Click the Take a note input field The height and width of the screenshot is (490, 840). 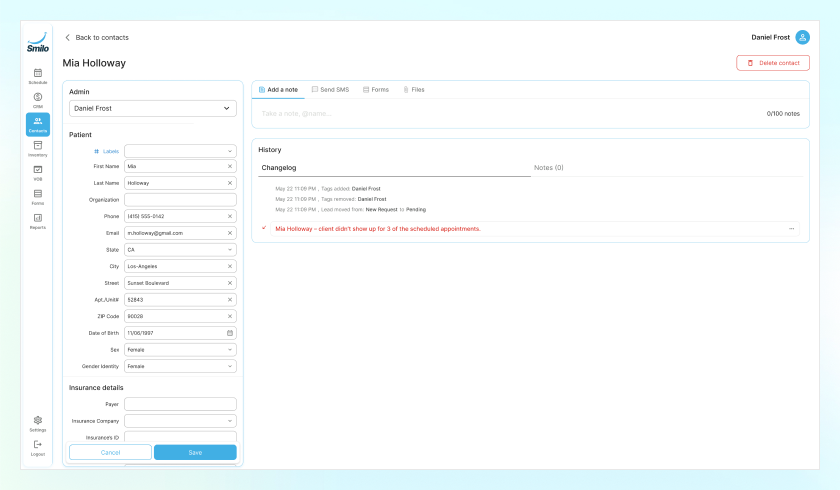[509, 114]
